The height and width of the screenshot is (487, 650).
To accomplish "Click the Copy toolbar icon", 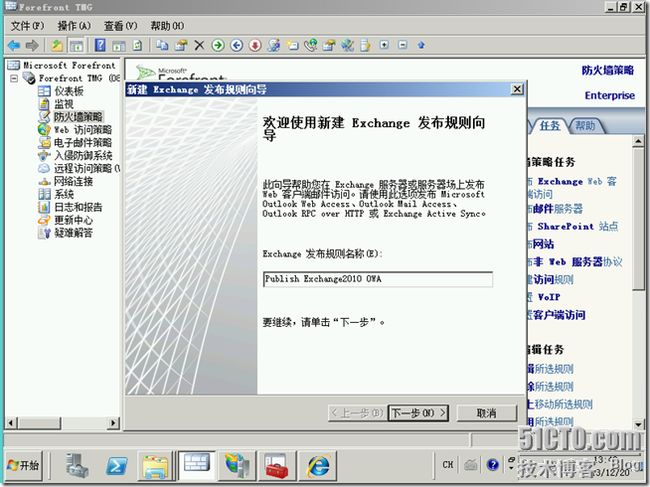I will click(x=162, y=45).
